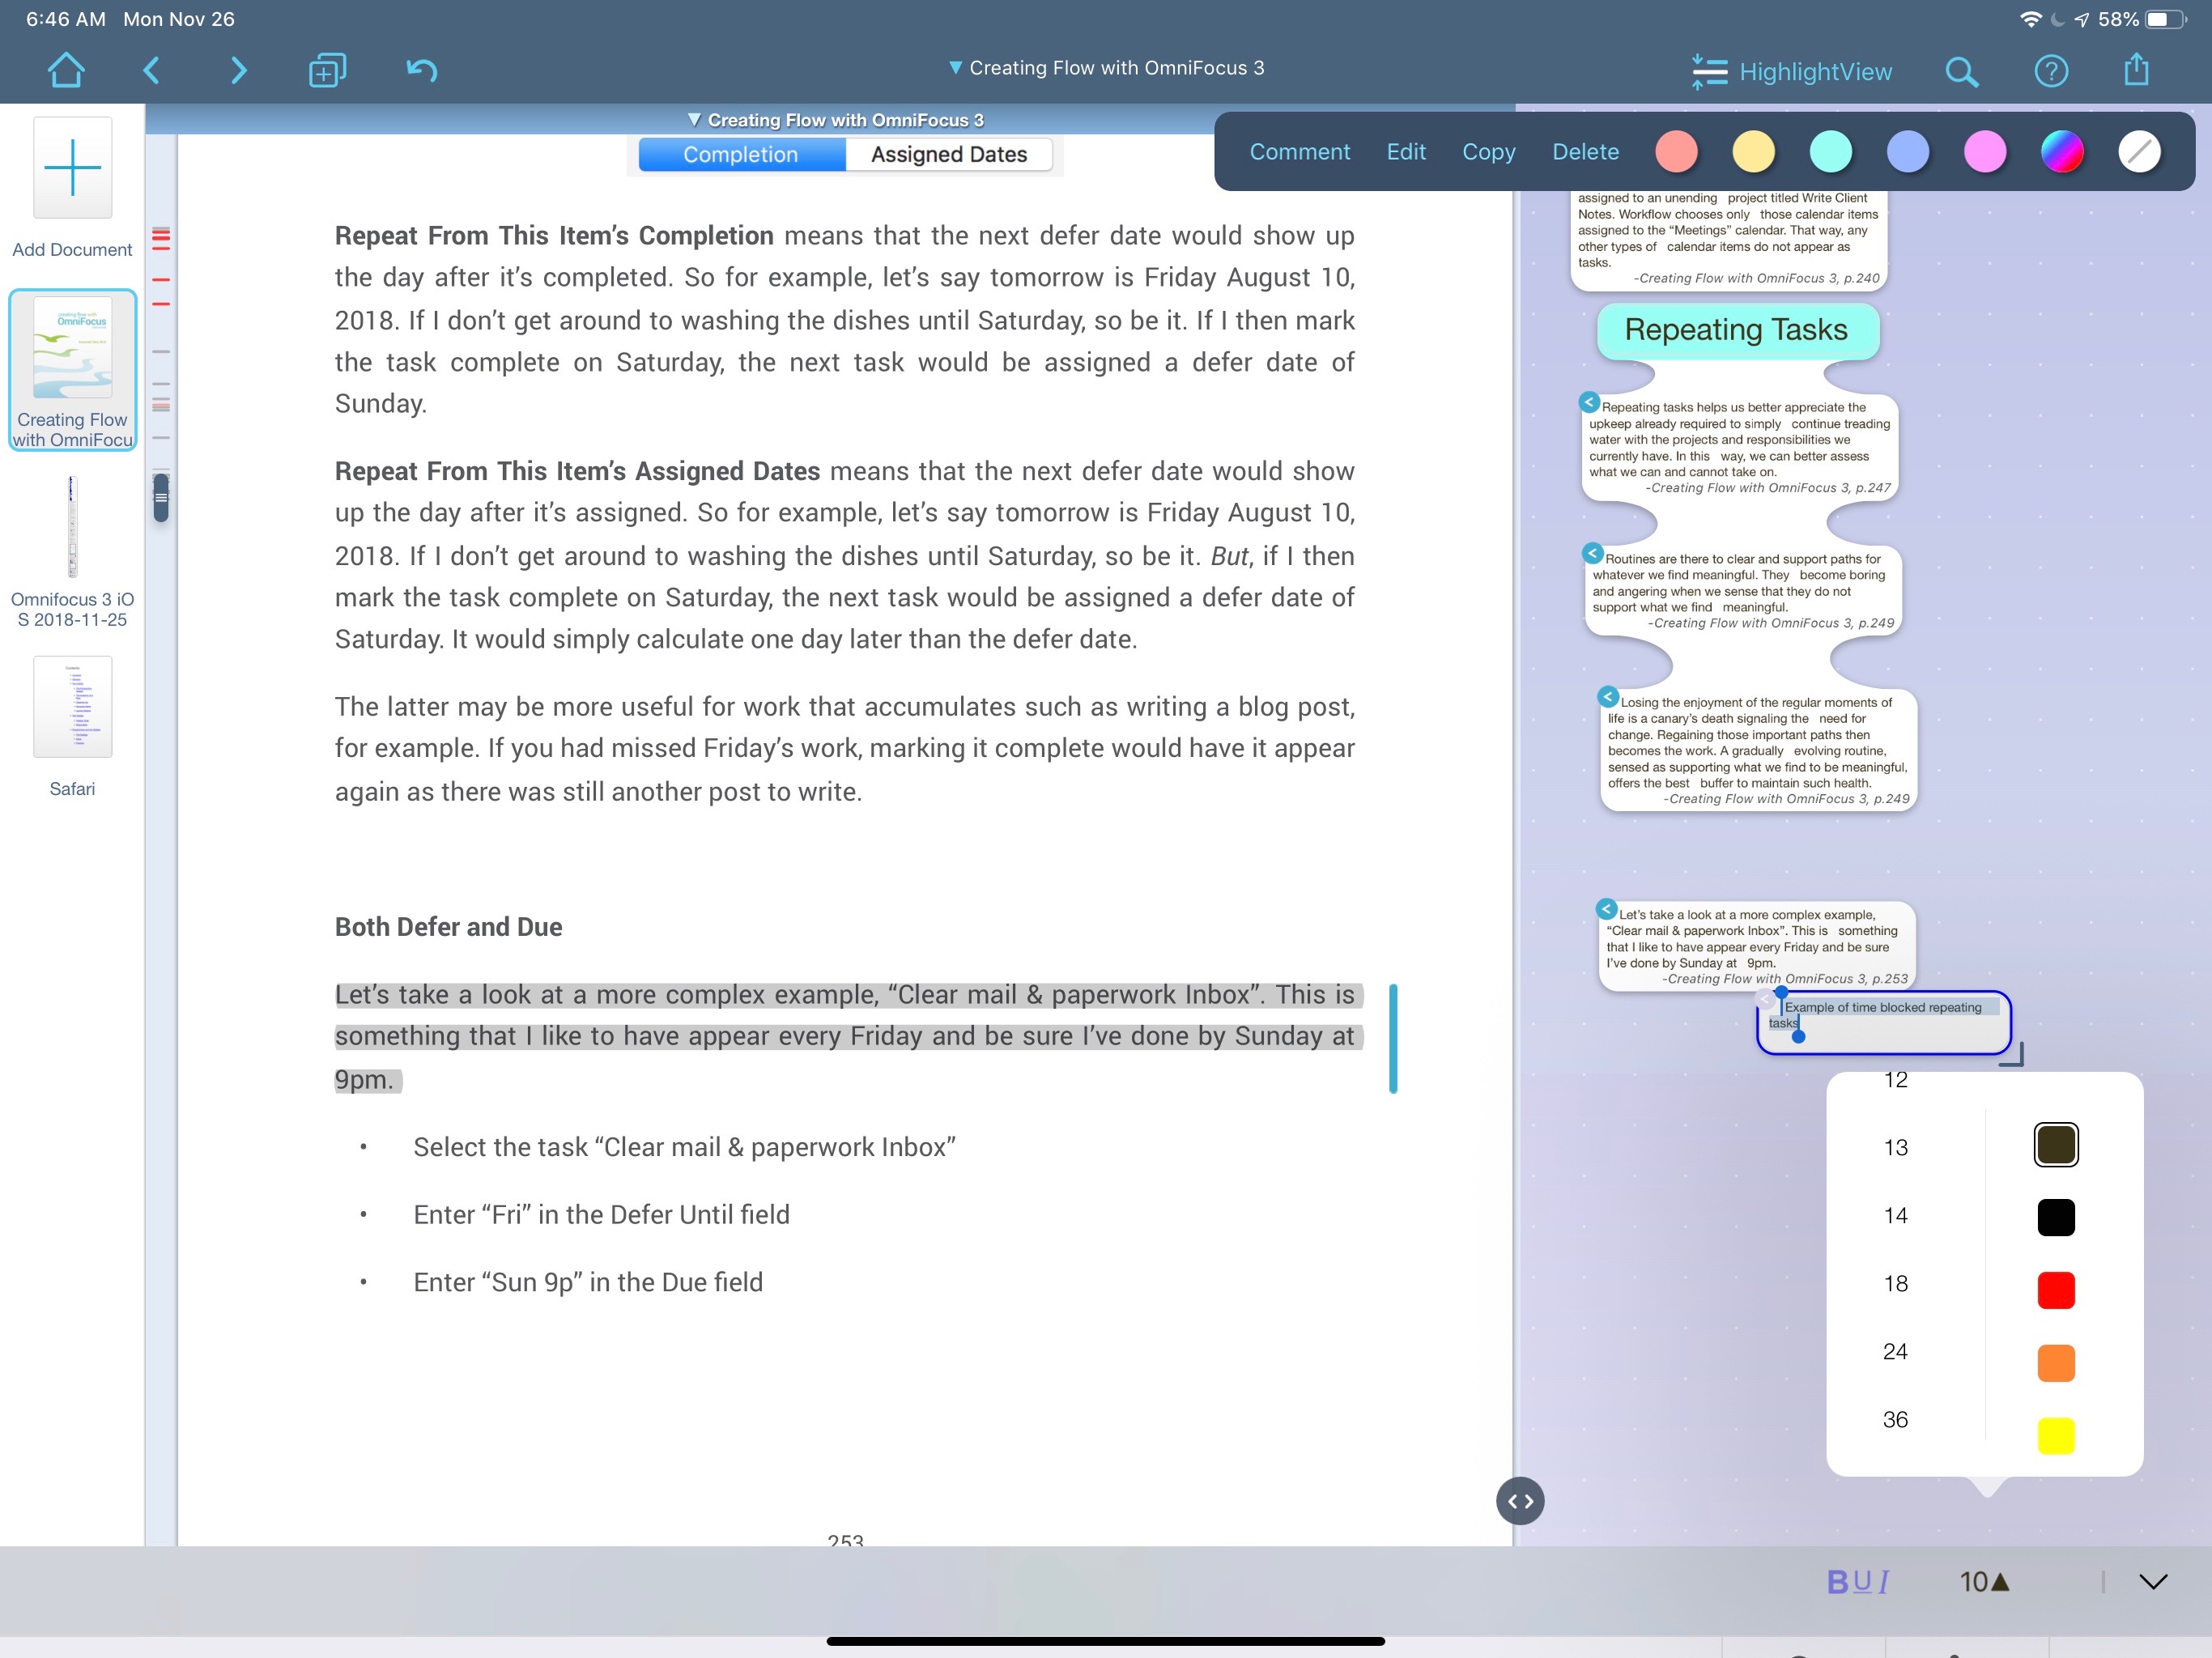The height and width of the screenshot is (1658, 2212).
Task: Jump to source of 'Repeating tasks helps' note
Action: coord(1589,402)
